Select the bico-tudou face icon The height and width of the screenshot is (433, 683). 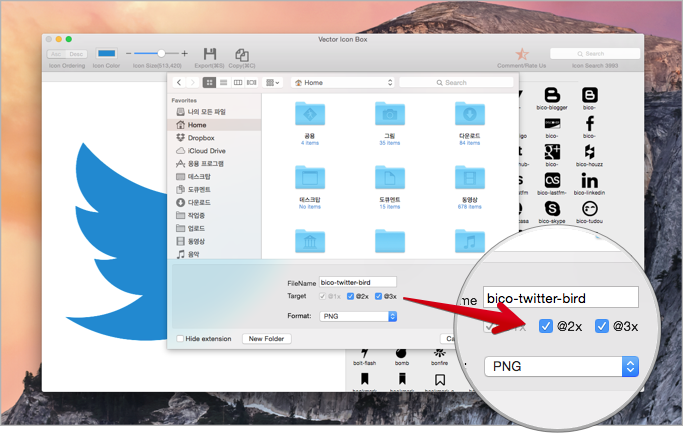589,209
